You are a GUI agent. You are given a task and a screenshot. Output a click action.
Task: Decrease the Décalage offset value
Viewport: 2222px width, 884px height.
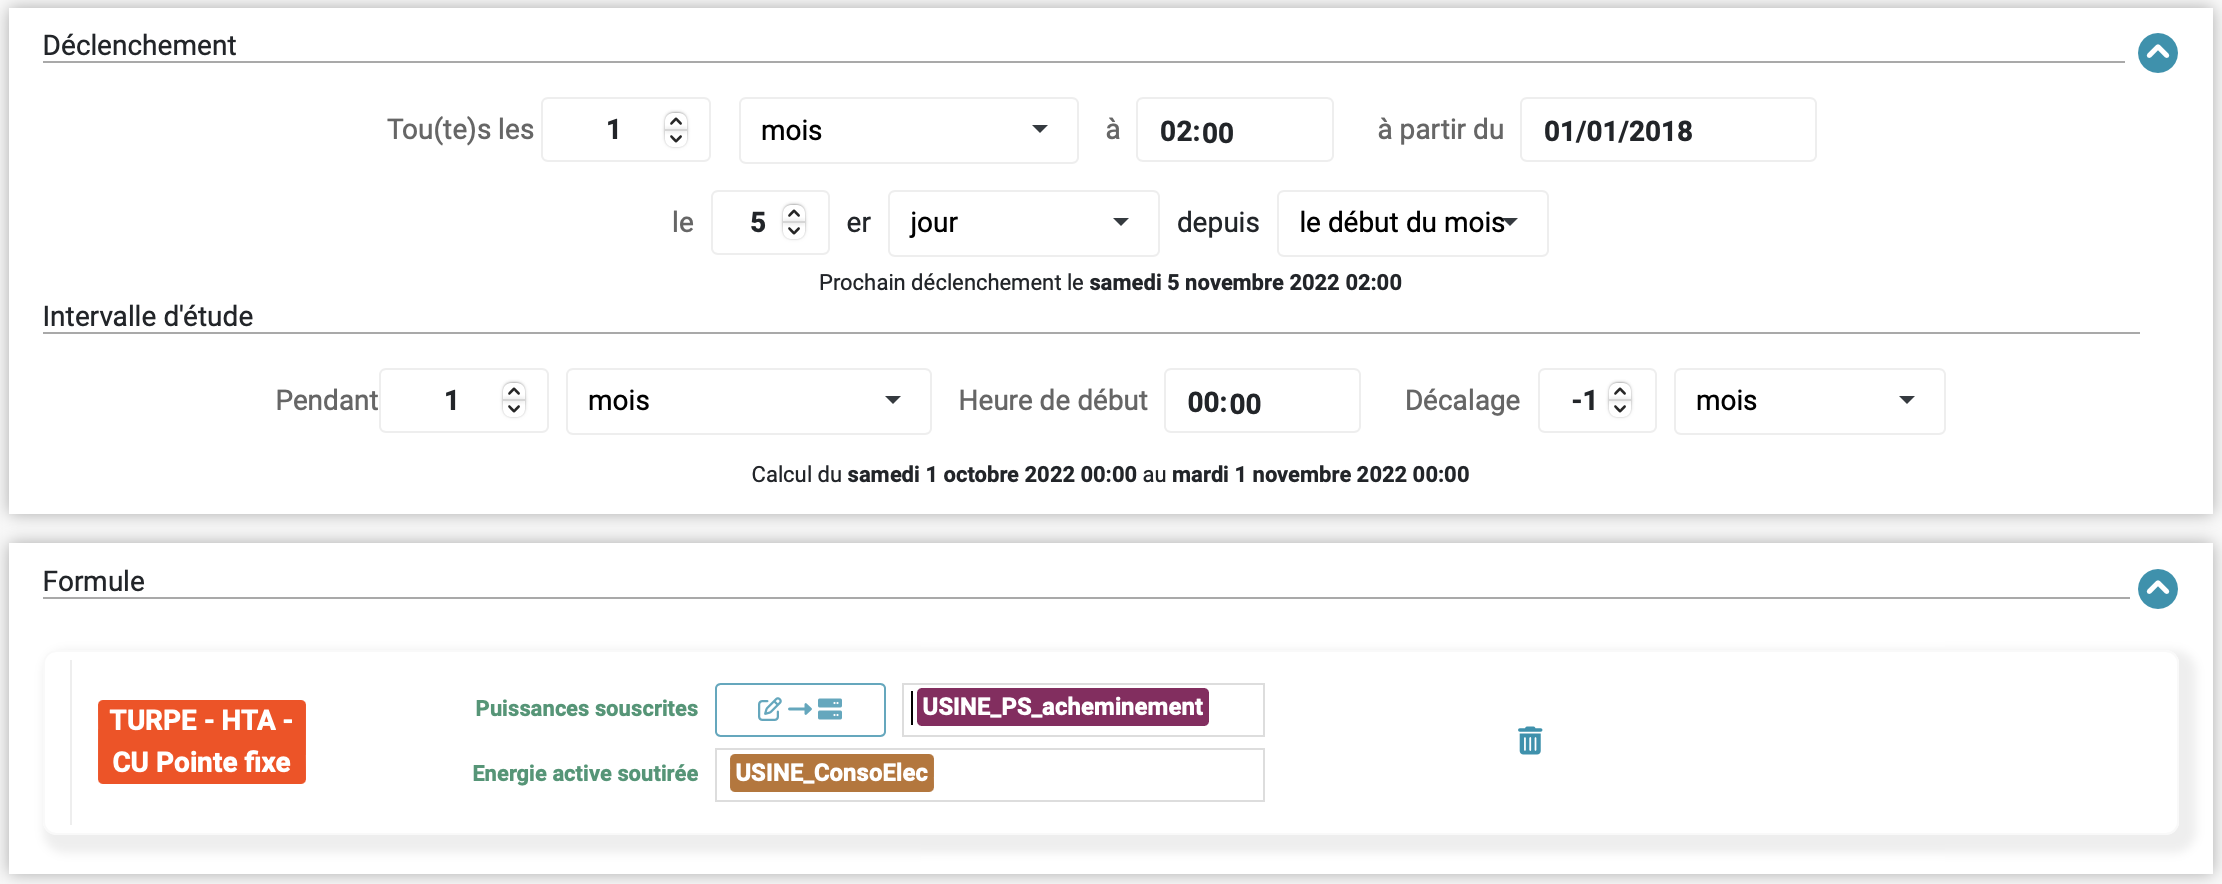pos(1620,409)
